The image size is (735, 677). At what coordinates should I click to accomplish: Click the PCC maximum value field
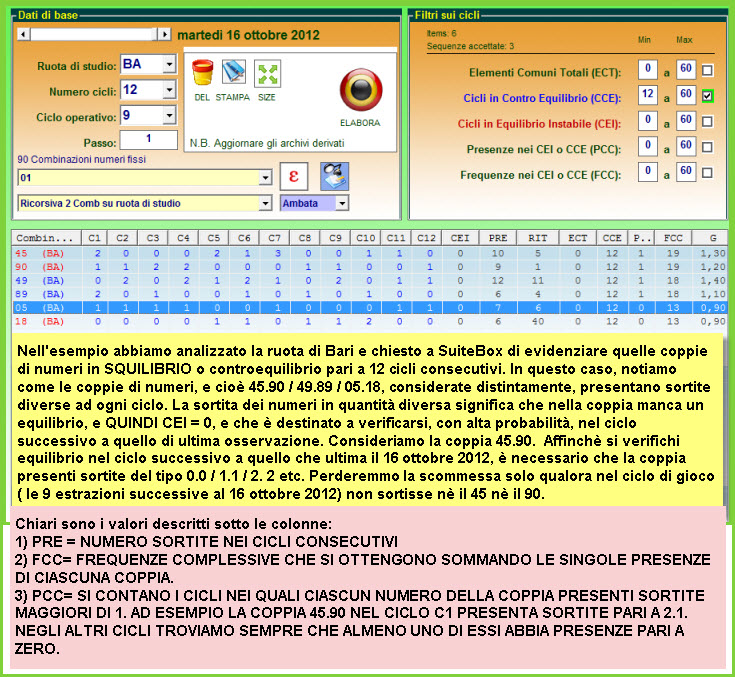pos(686,146)
